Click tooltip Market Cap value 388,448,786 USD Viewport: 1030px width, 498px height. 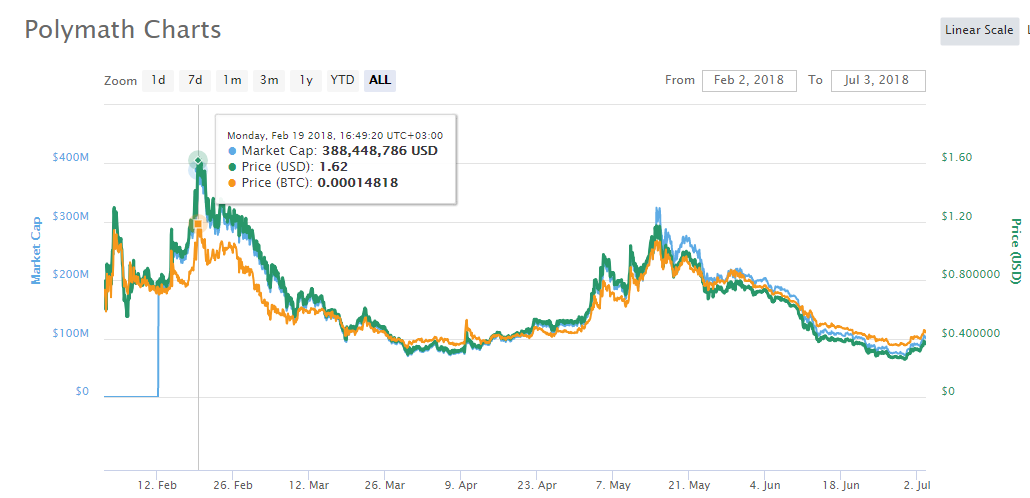[x=380, y=150]
